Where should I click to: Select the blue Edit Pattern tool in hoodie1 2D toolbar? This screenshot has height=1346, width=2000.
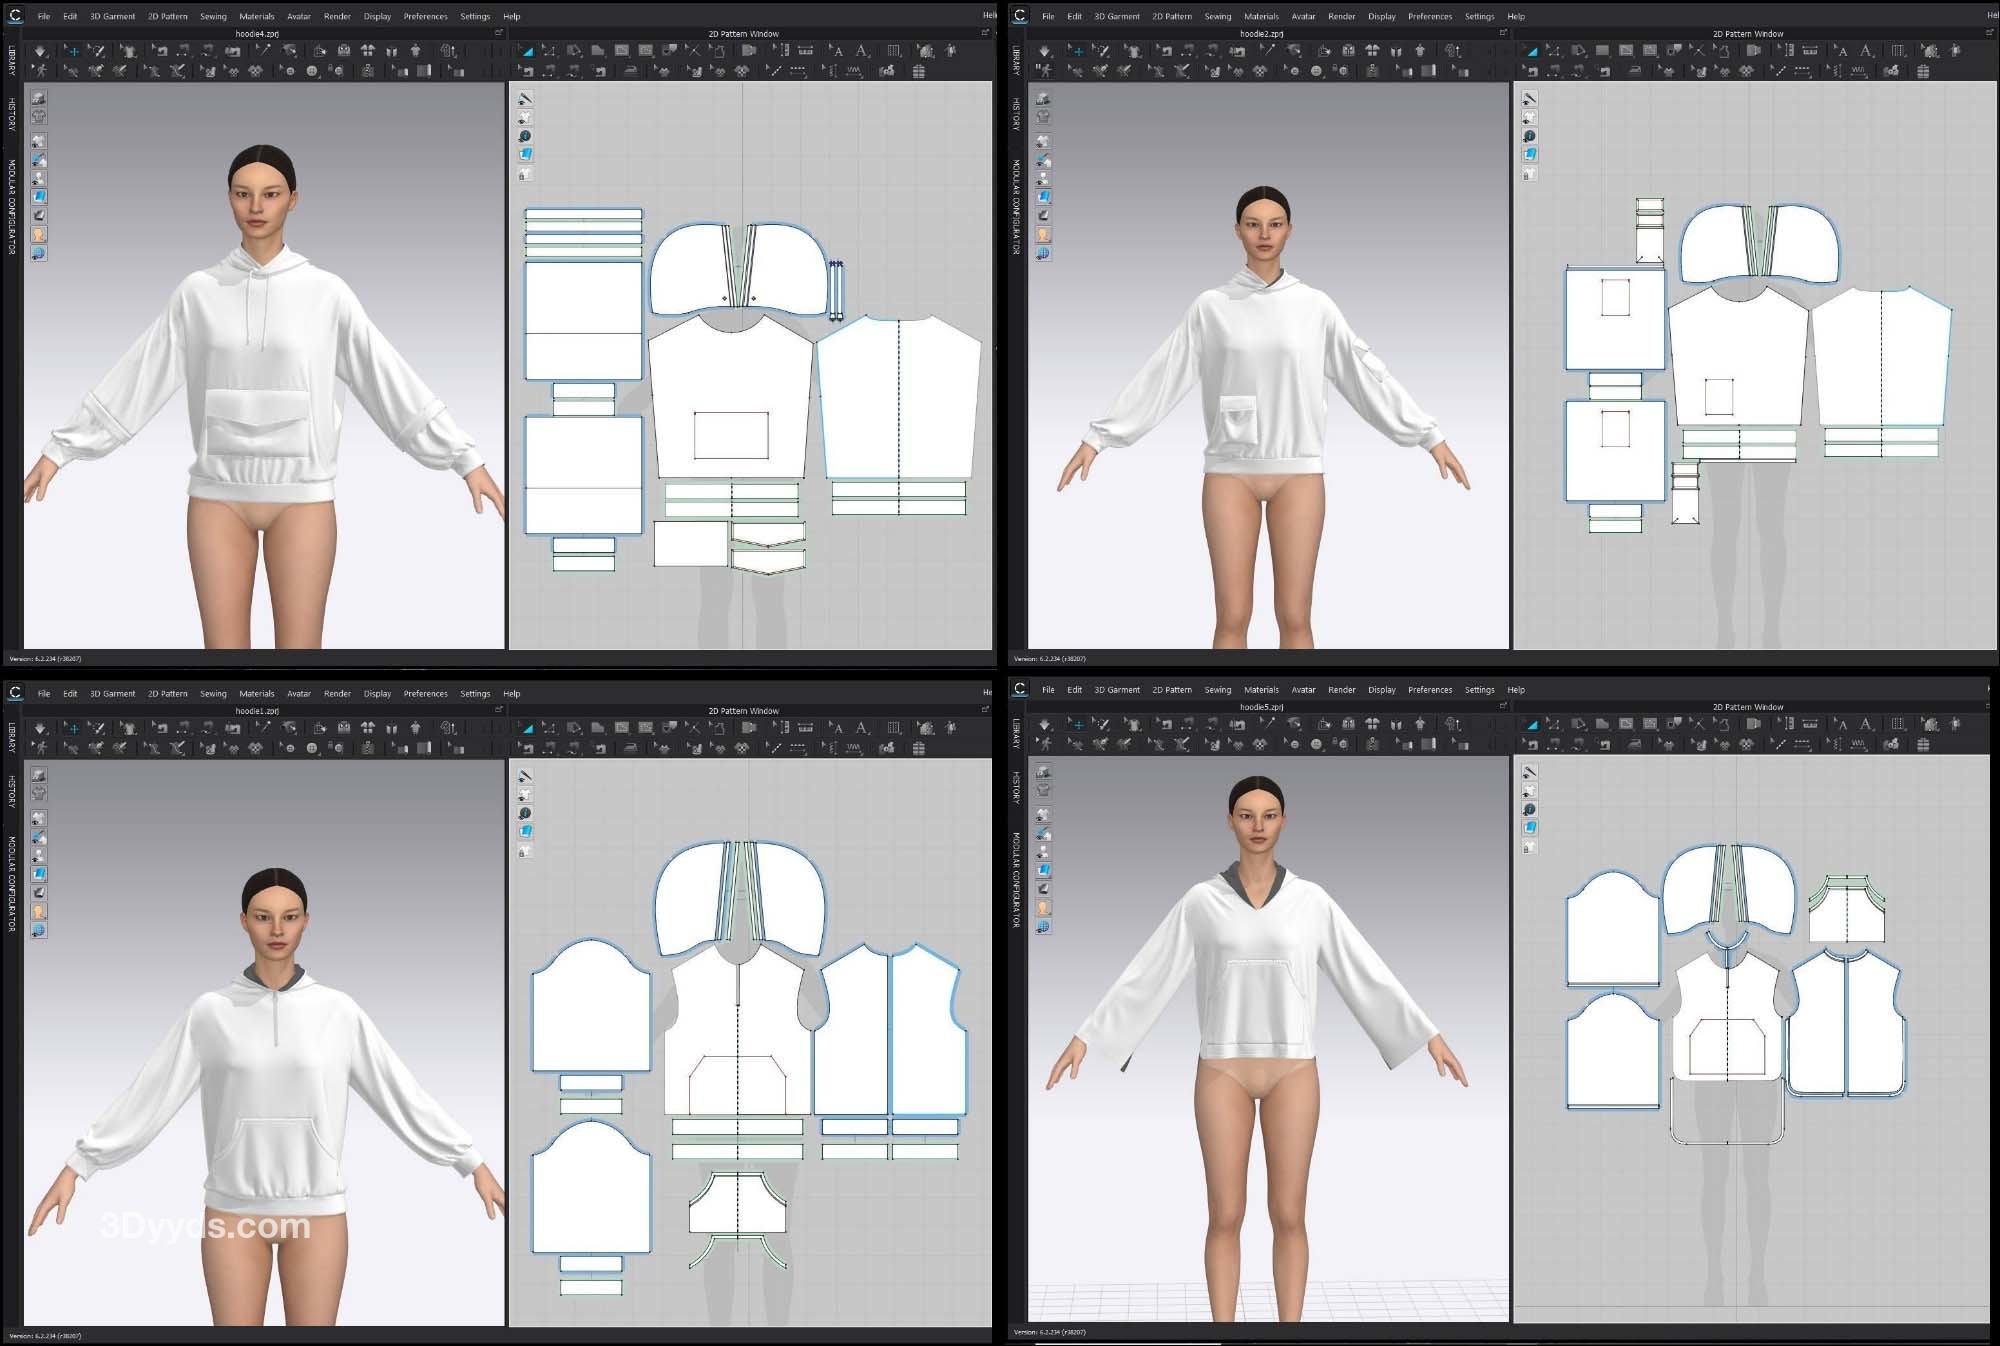pyautogui.click(x=526, y=728)
